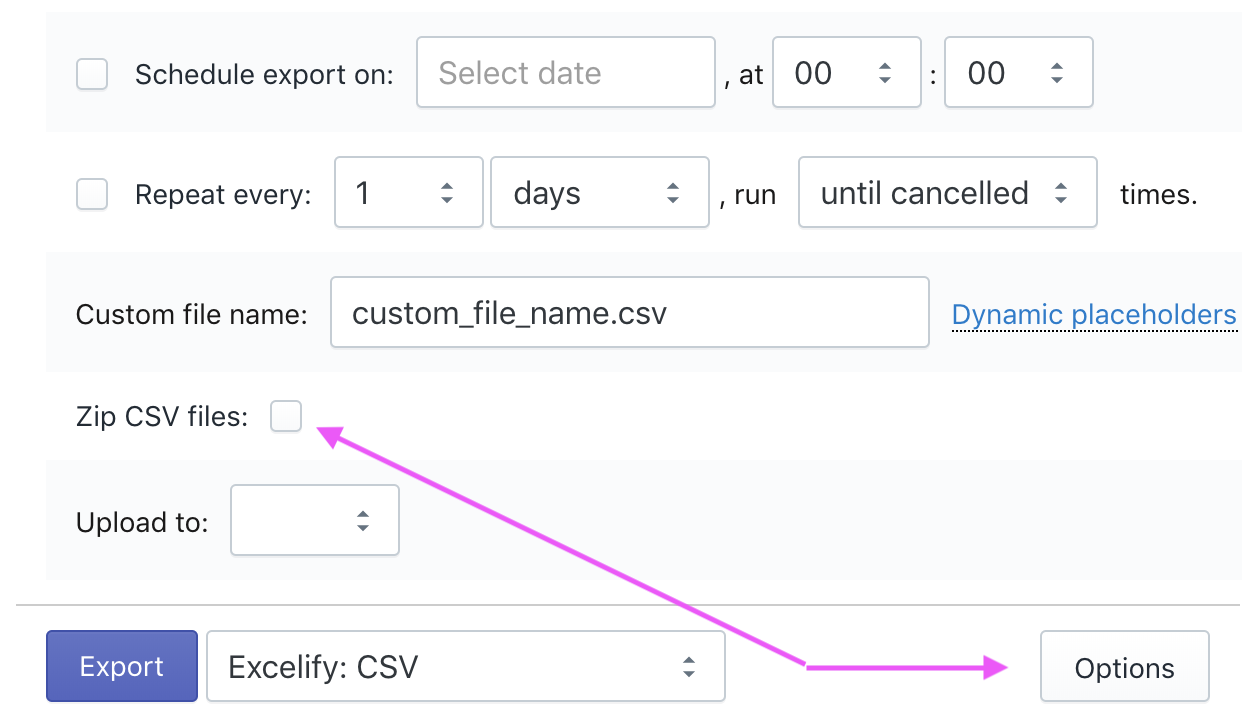Open the schedule minute dropdown
The height and width of the screenshot is (722, 1242).
(1018, 73)
